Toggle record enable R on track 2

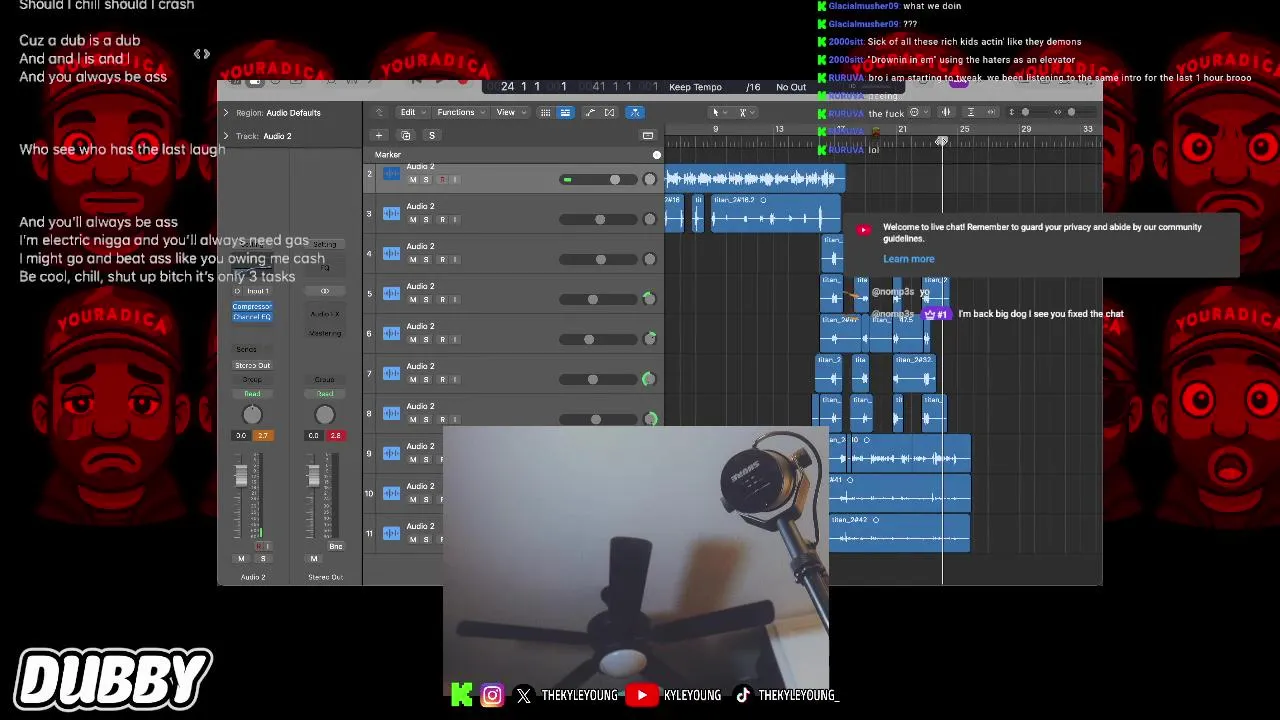[x=442, y=179]
